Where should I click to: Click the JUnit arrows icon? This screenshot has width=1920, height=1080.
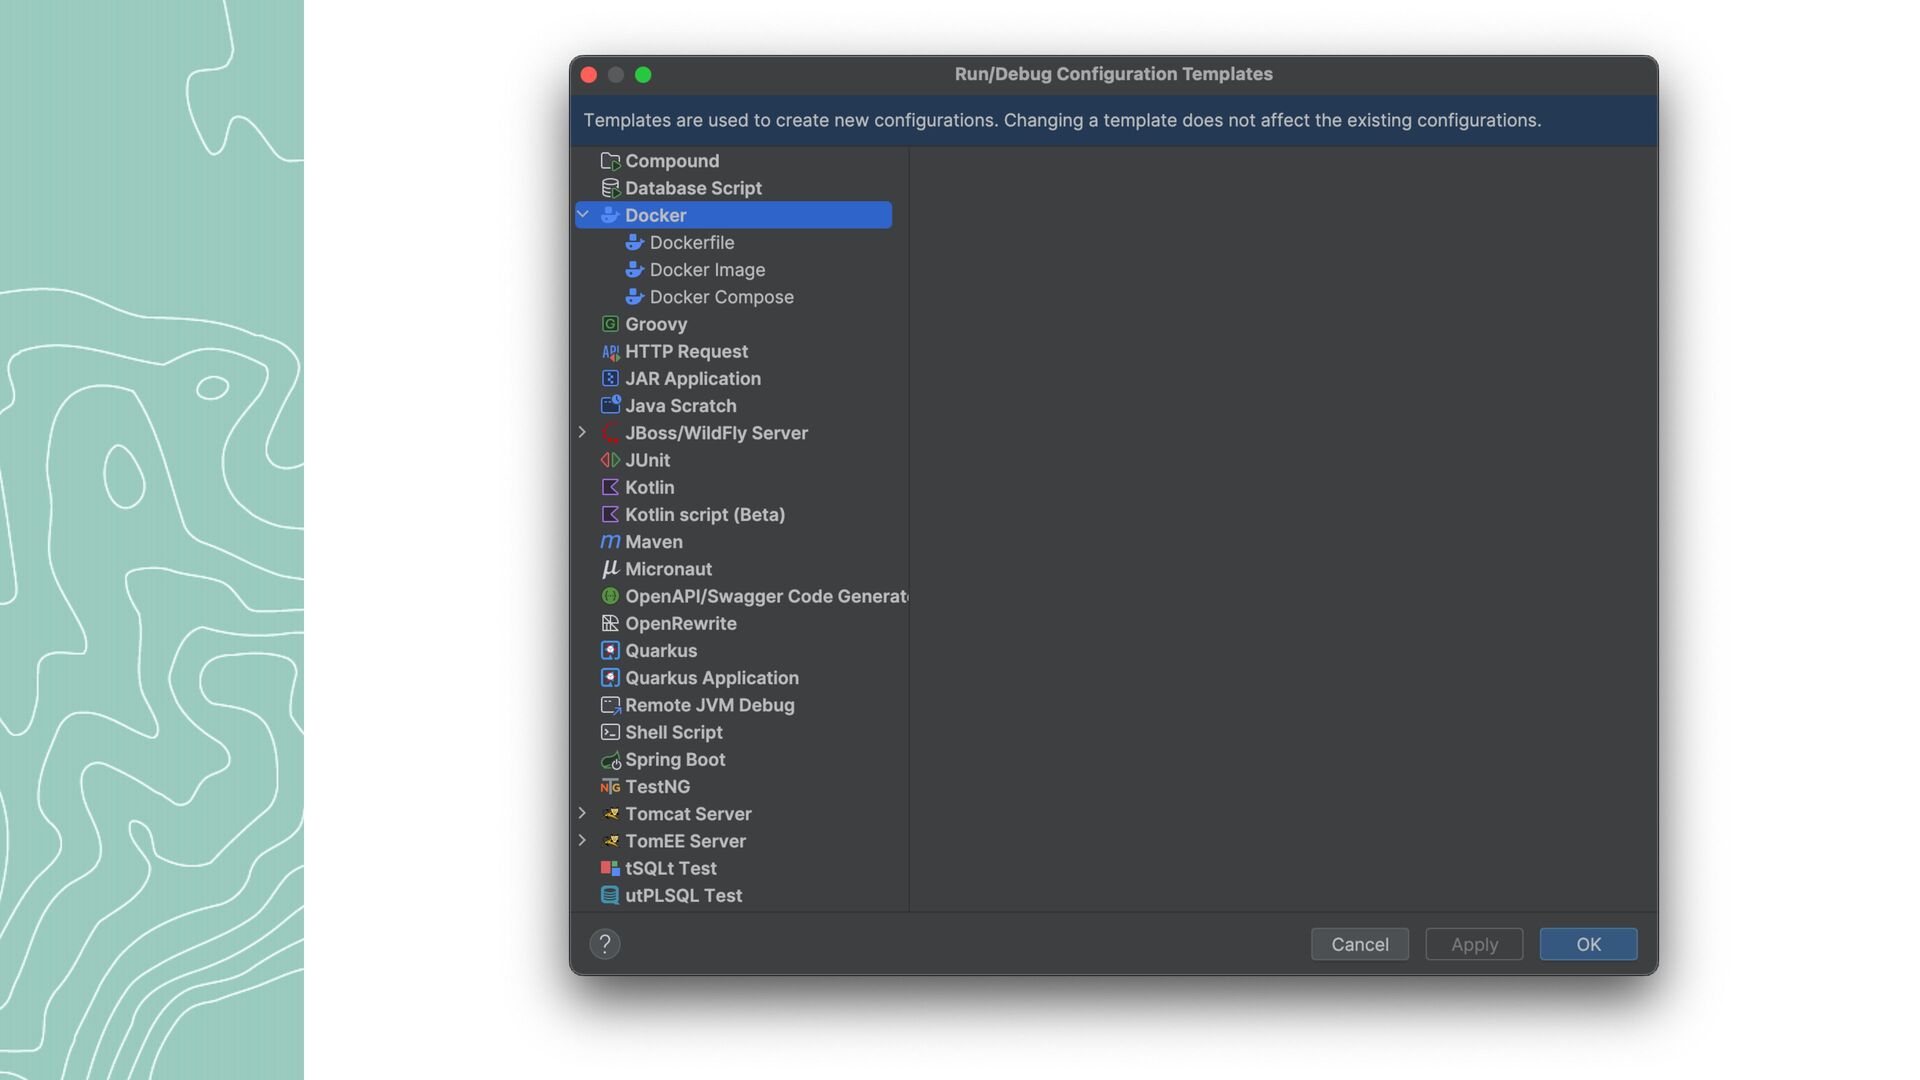[610, 460]
